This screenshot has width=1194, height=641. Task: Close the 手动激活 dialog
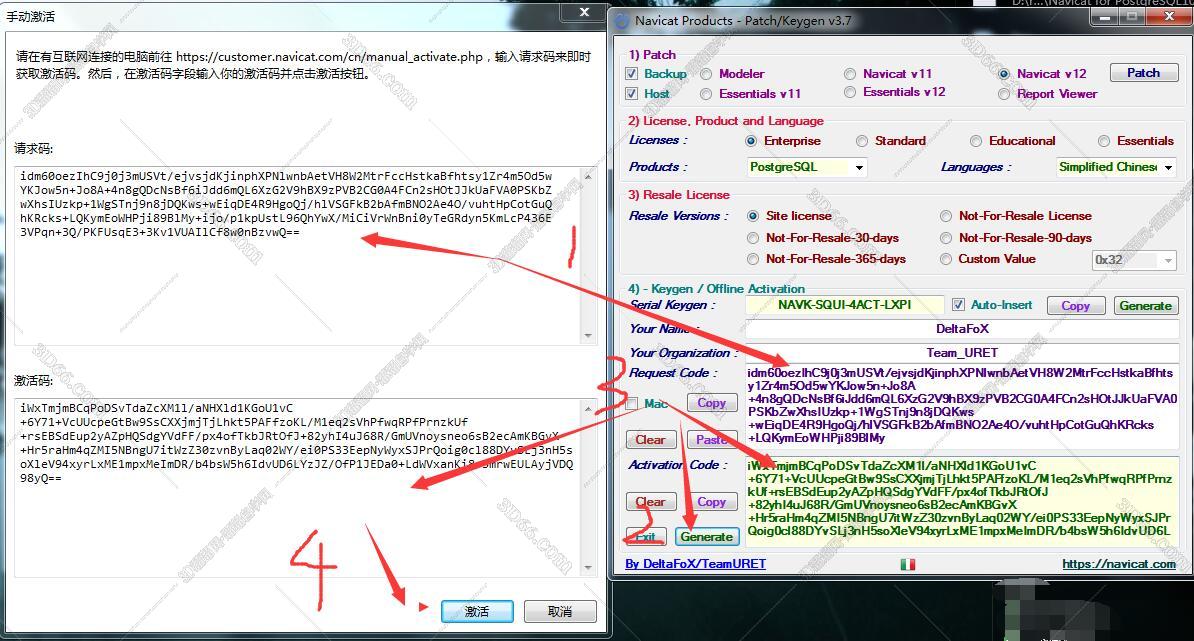click(x=584, y=12)
